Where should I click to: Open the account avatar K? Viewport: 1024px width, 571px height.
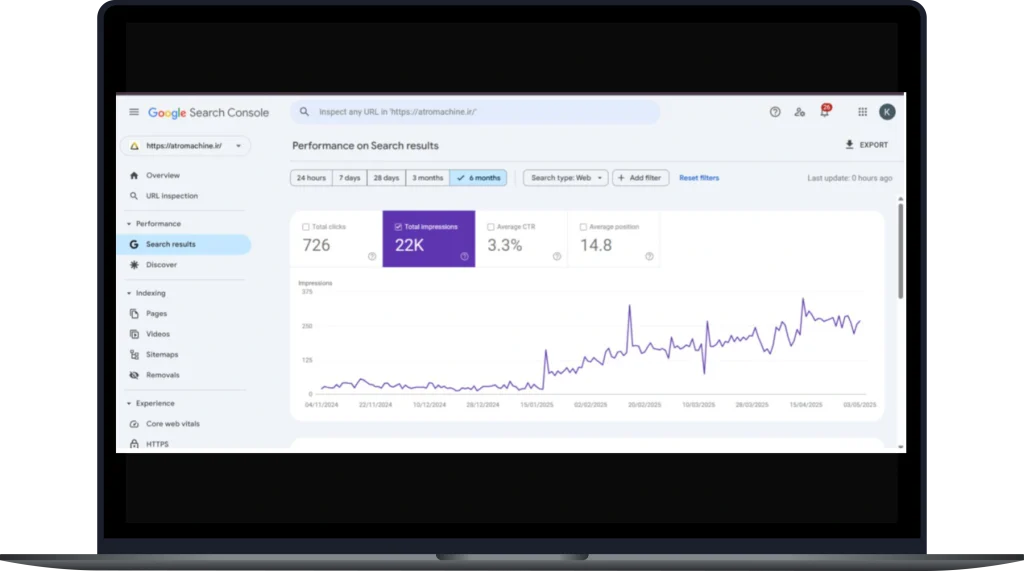click(887, 112)
